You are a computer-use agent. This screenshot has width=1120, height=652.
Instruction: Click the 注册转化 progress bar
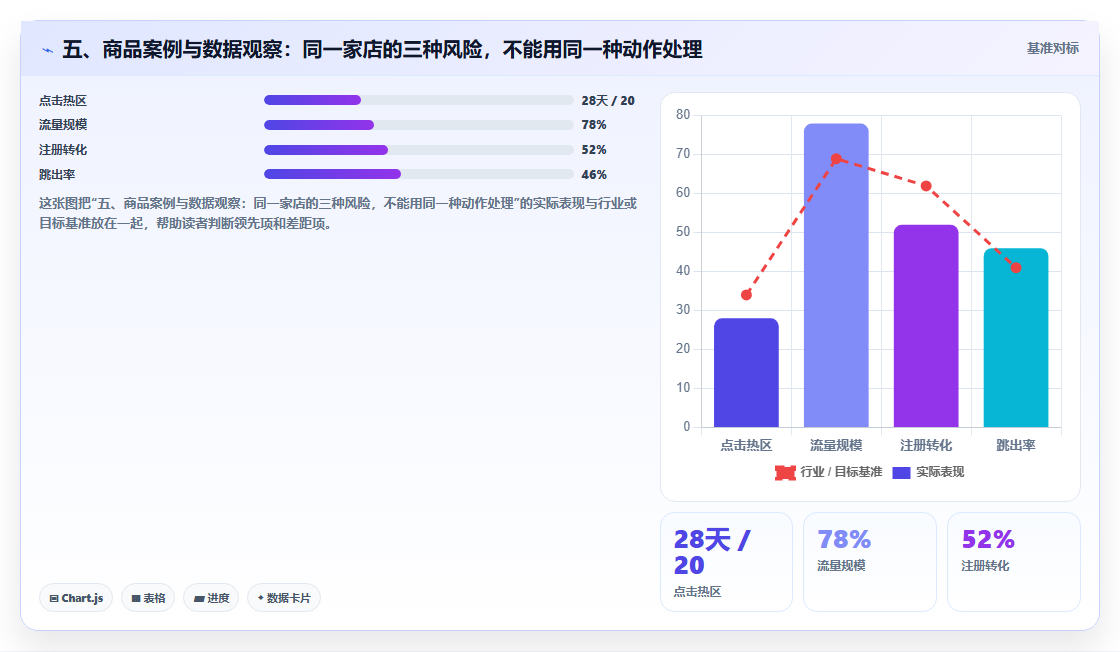(x=419, y=150)
